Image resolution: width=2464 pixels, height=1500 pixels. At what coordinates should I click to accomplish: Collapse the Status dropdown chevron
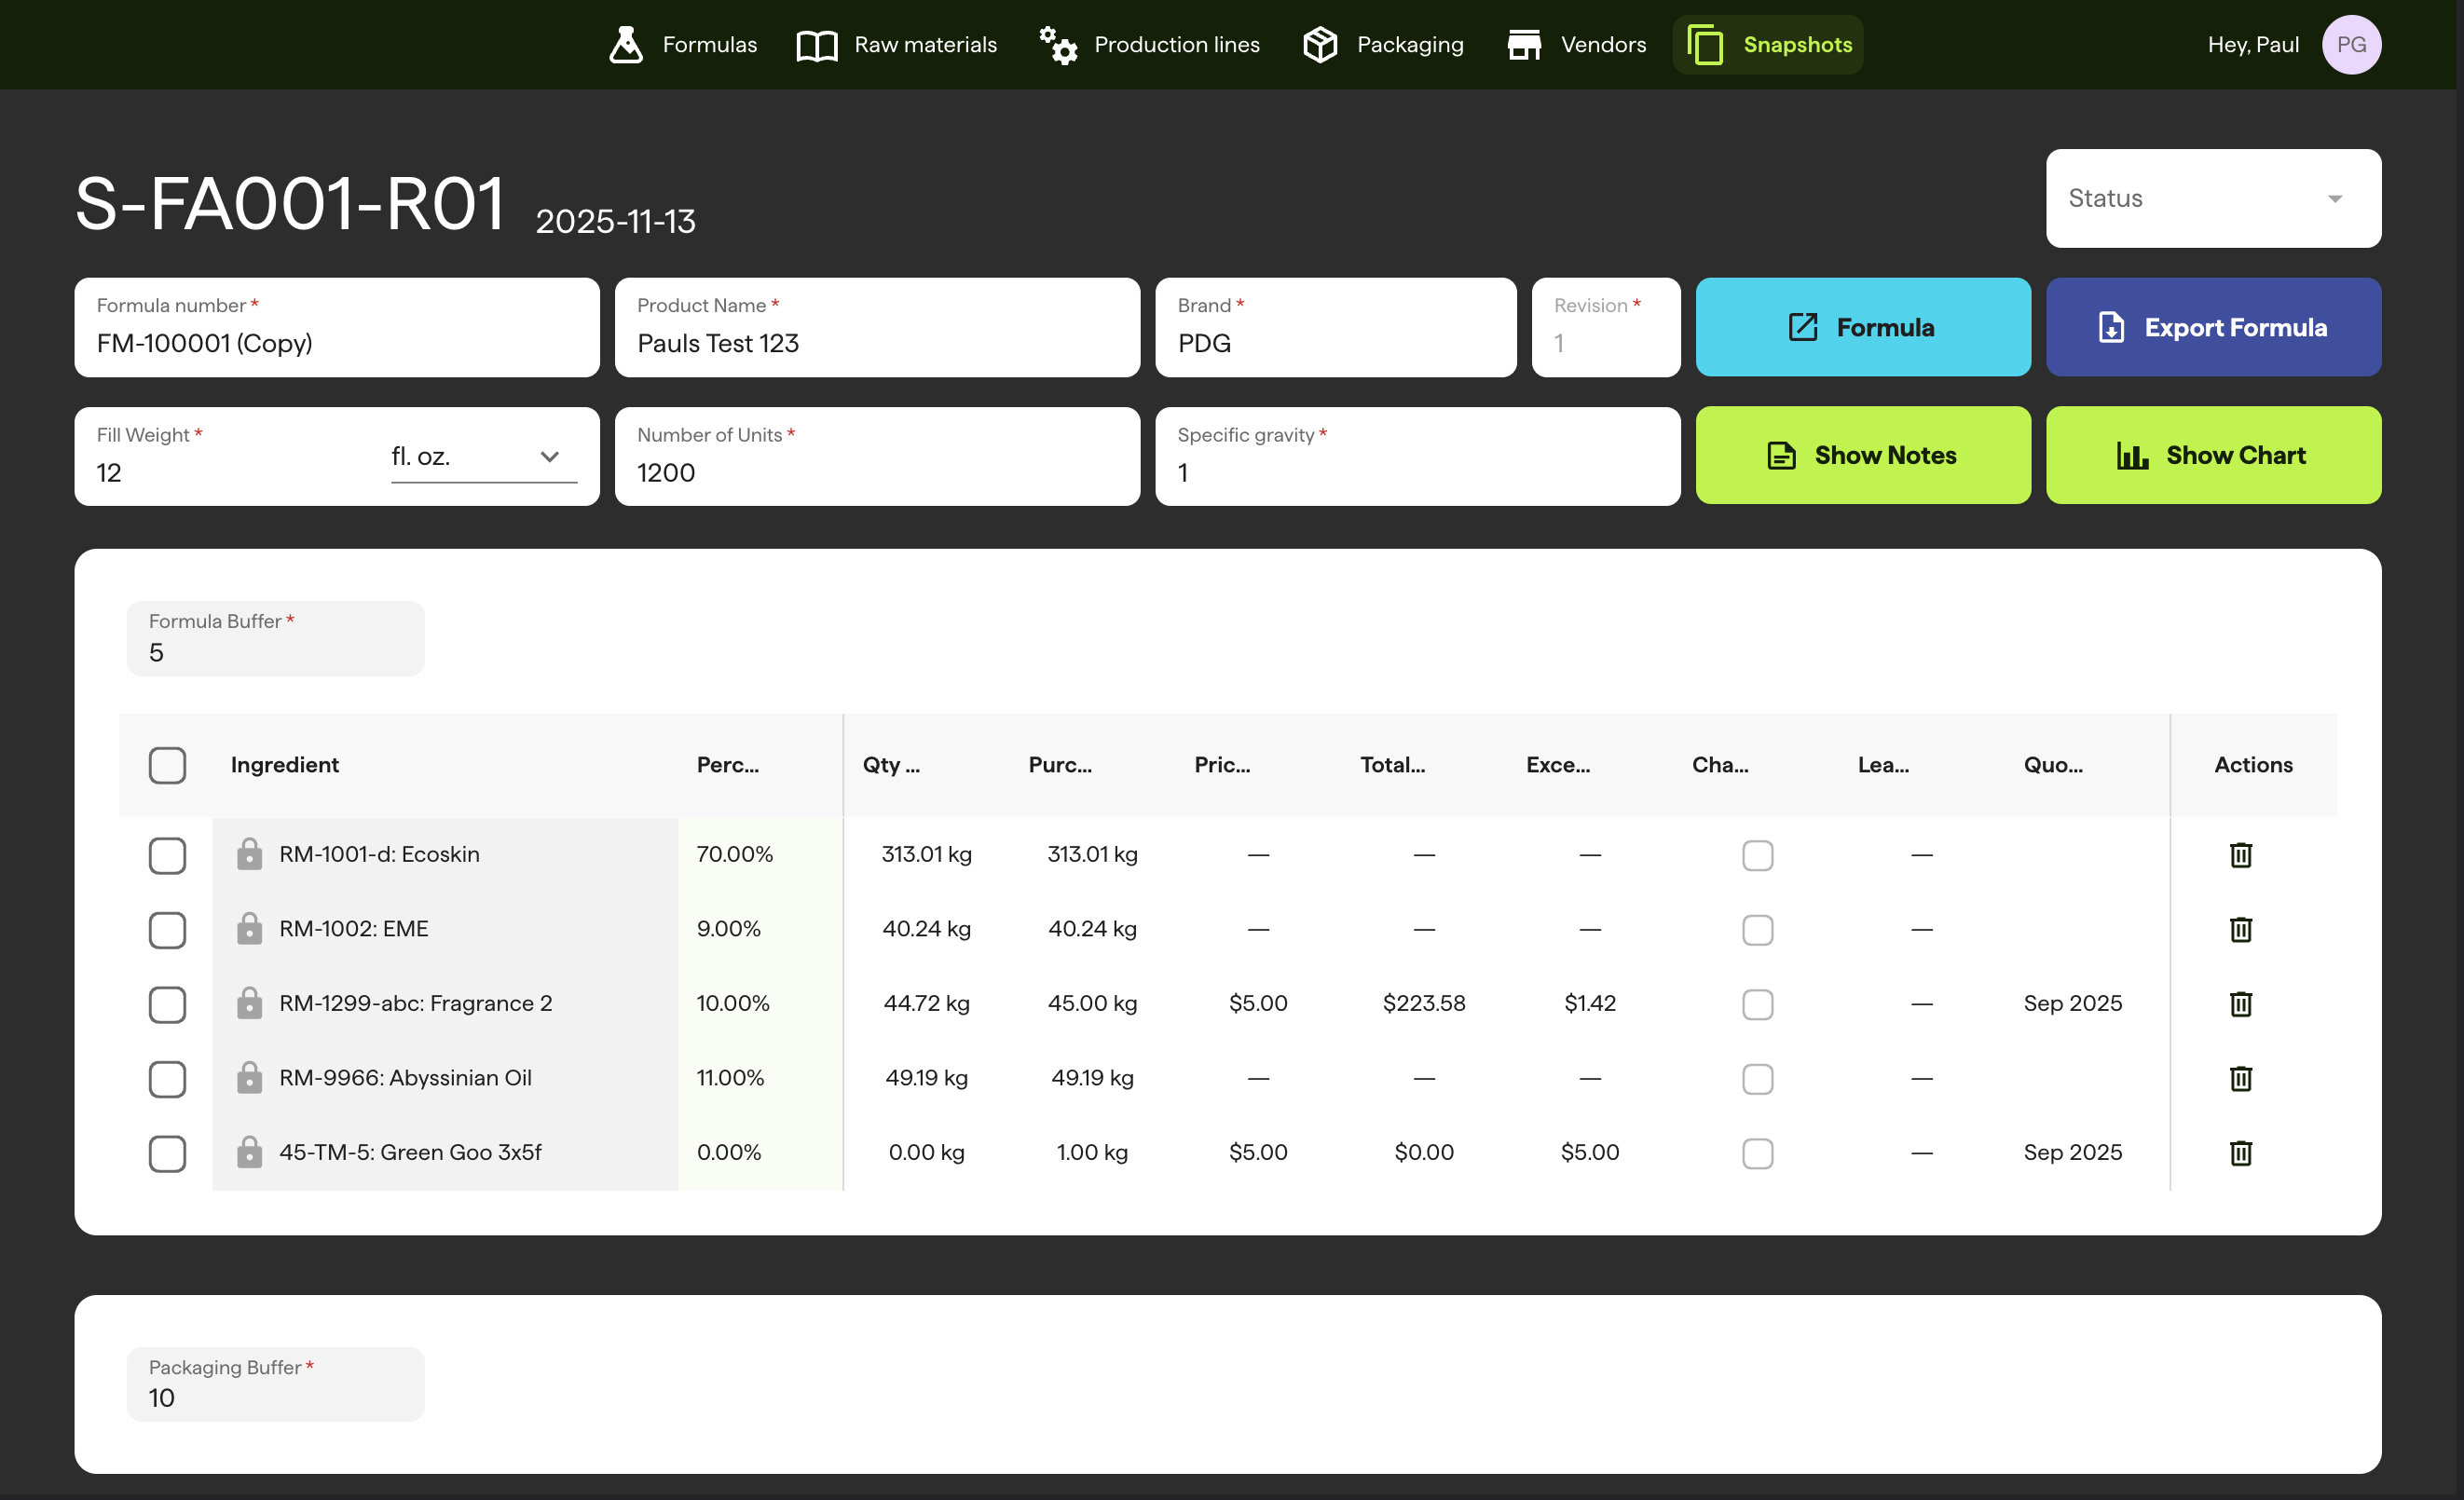coord(2335,198)
